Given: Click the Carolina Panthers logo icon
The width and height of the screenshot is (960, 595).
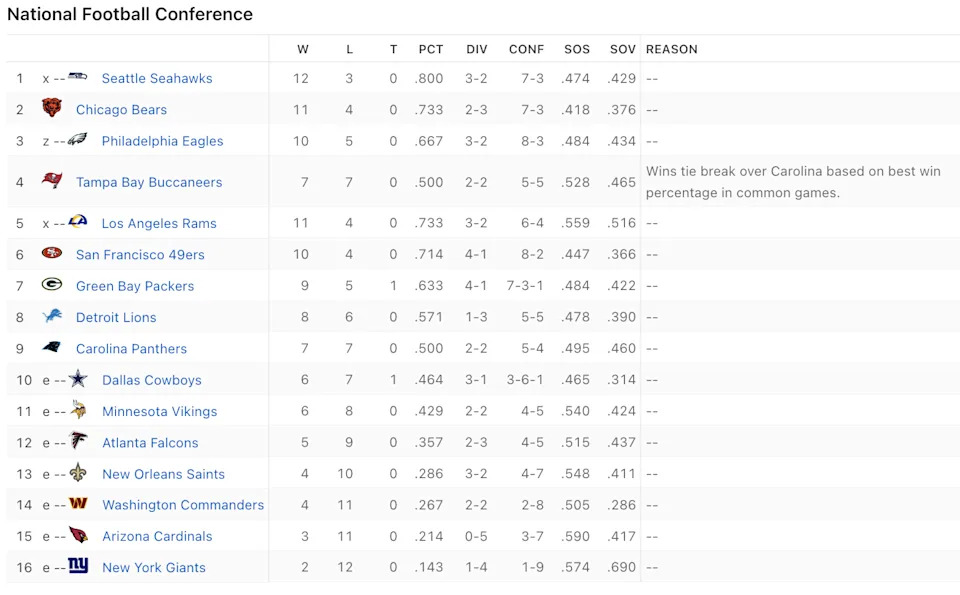Looking at the screenshot, I should click(x=52, y=348).
